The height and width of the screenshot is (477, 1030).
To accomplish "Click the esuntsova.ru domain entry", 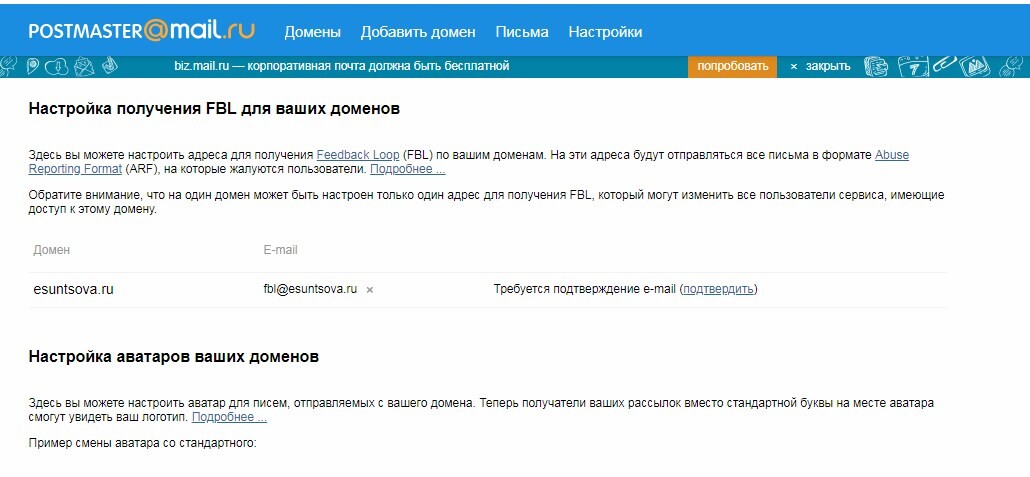I will 73,289.
